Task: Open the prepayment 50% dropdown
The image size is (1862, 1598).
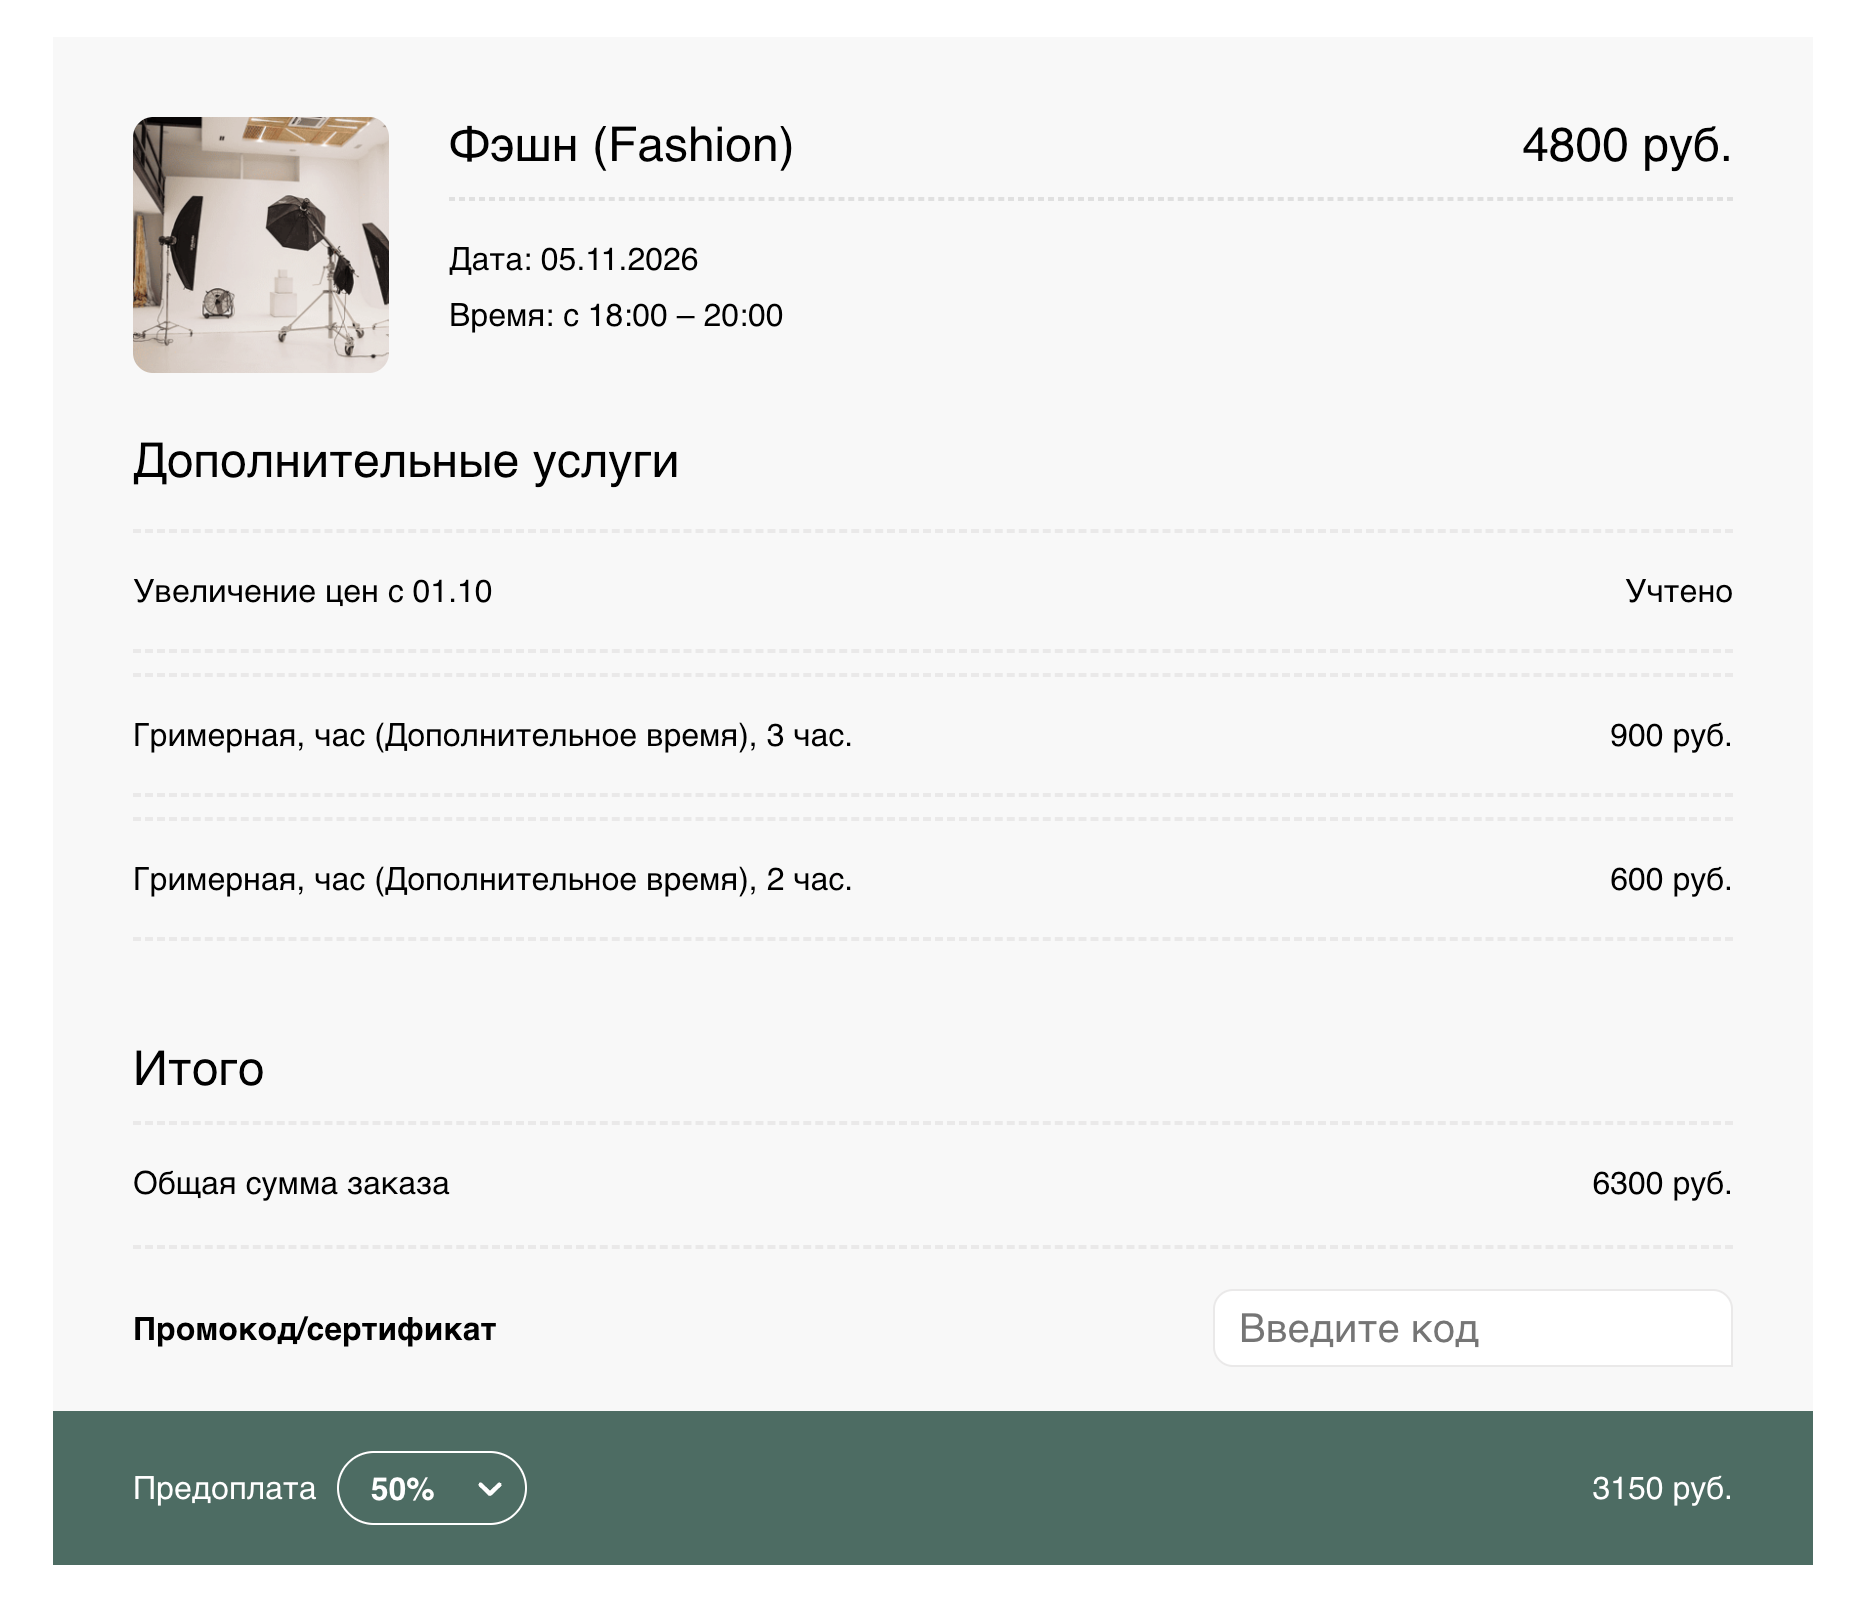Action: coord(432,1488)
